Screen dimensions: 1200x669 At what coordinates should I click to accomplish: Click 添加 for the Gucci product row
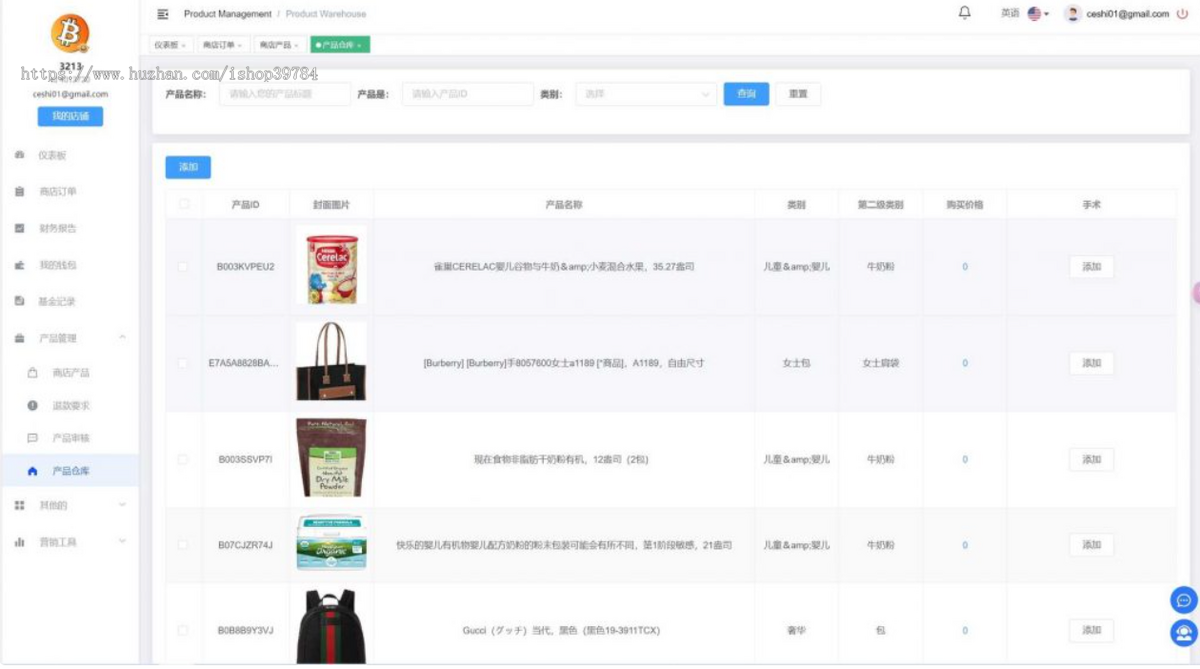(1091, 630)
